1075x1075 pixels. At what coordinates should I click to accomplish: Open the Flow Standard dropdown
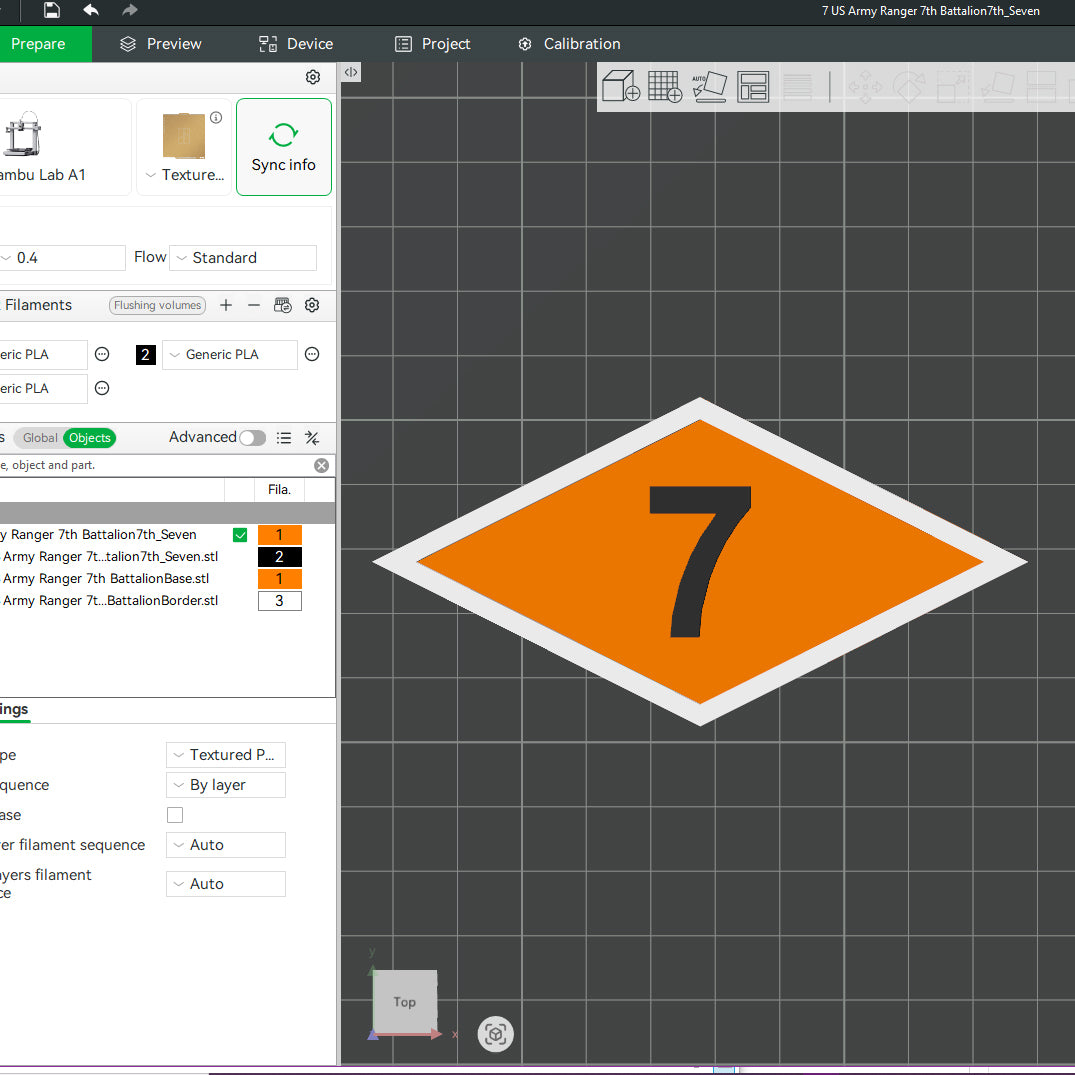pos(243,258)
